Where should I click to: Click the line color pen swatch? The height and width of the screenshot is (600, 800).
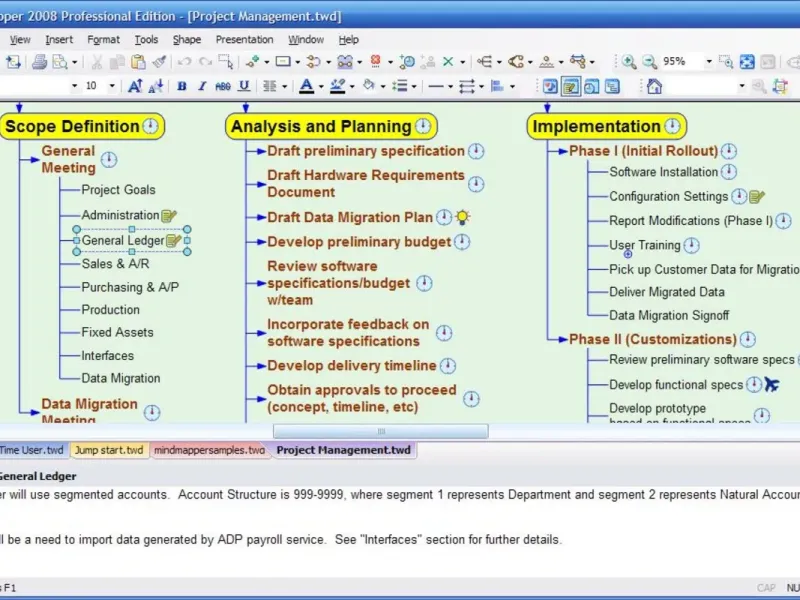point(337,86)
